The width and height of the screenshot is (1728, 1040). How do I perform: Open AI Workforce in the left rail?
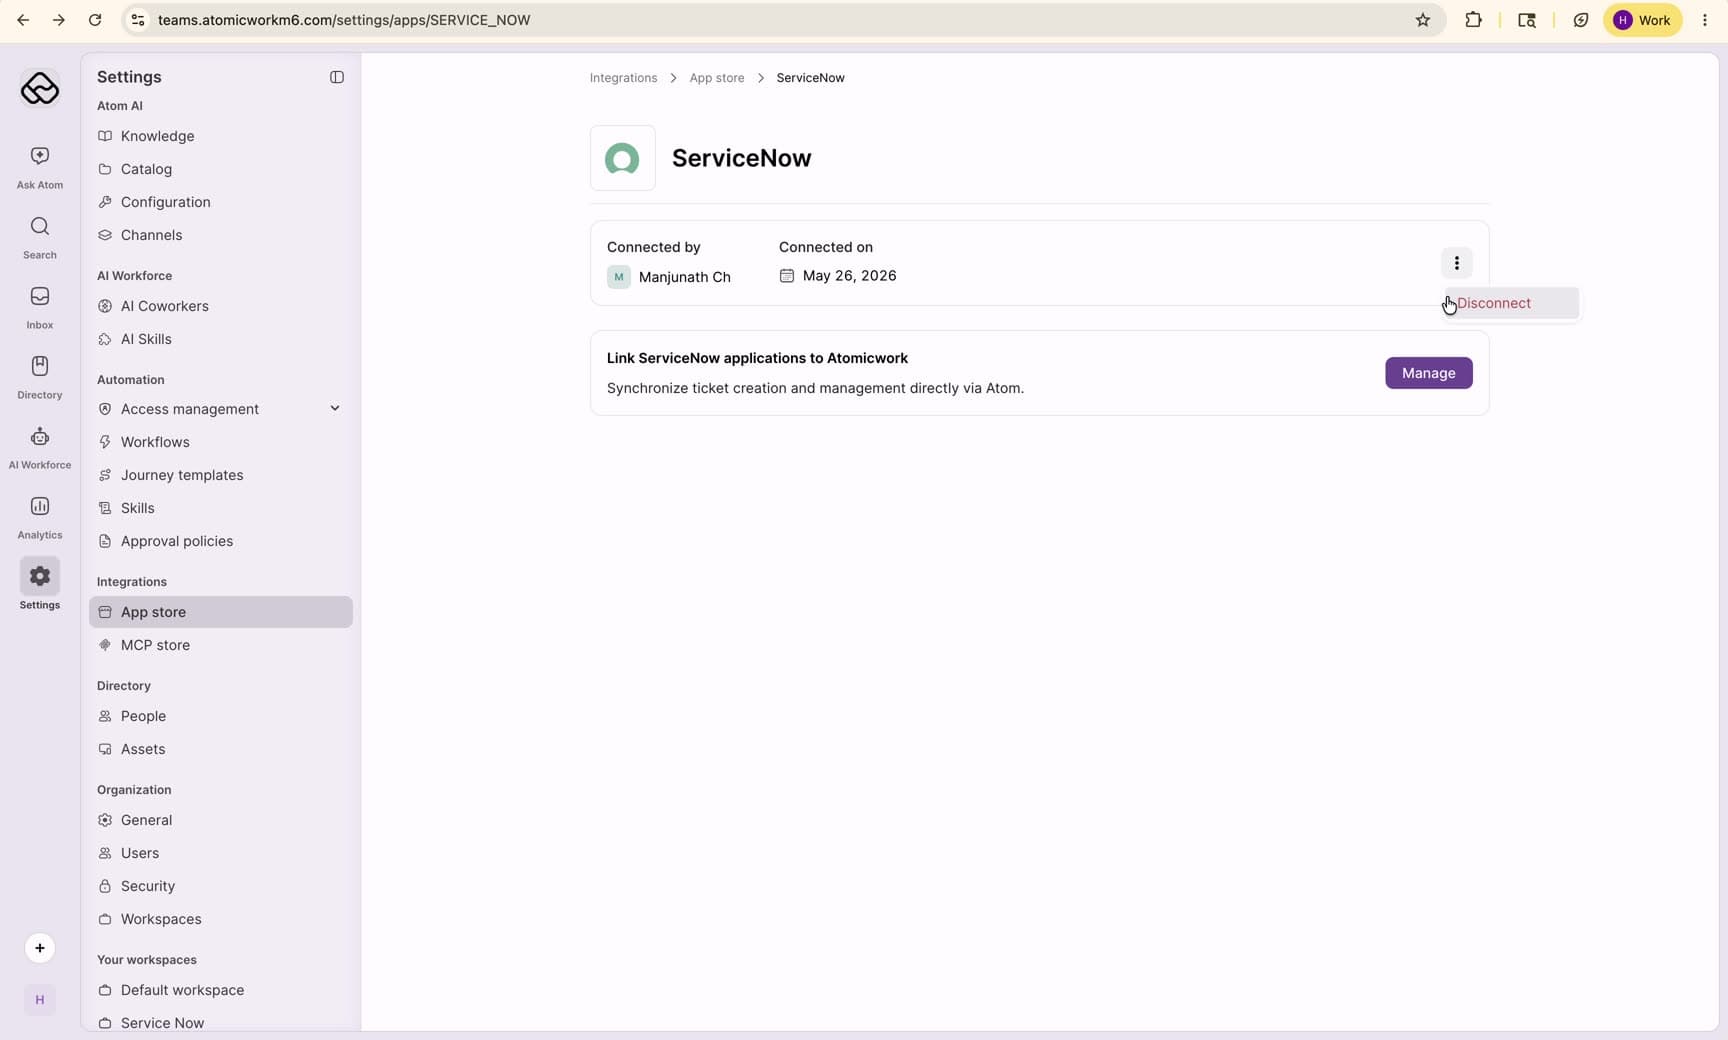pyautogui.click(x=40, y=447)
